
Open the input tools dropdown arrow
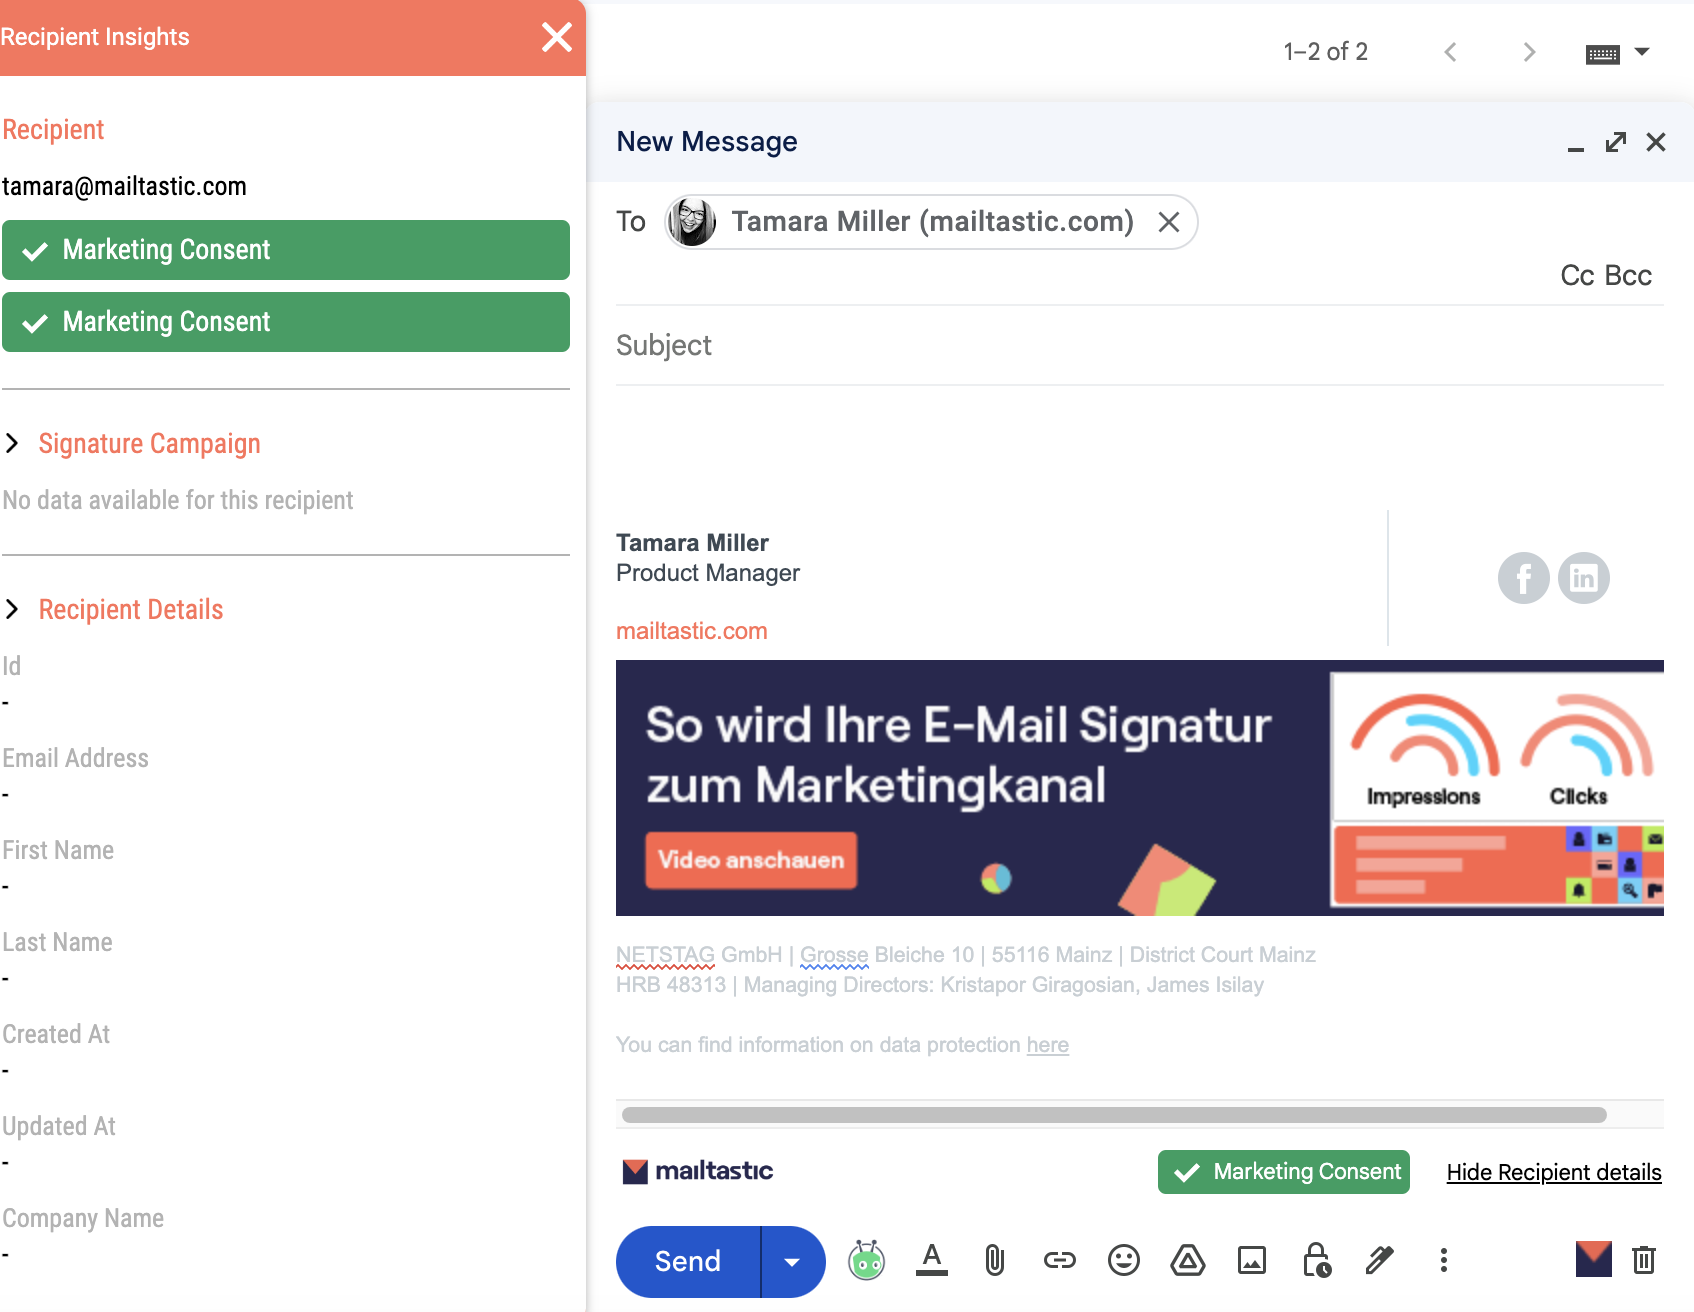tap(1642, 51)
